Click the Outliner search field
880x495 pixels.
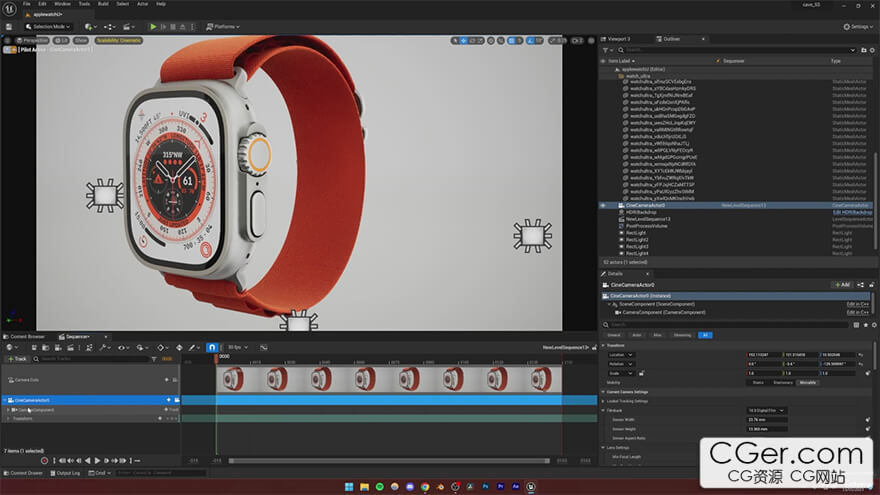tap(737, 50)
